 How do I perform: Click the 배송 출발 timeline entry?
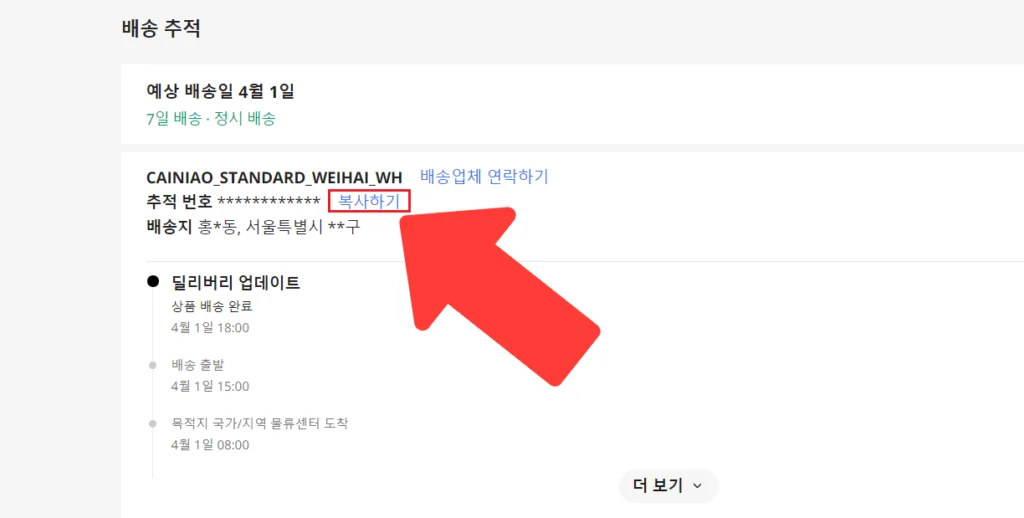tap(198, 365)
